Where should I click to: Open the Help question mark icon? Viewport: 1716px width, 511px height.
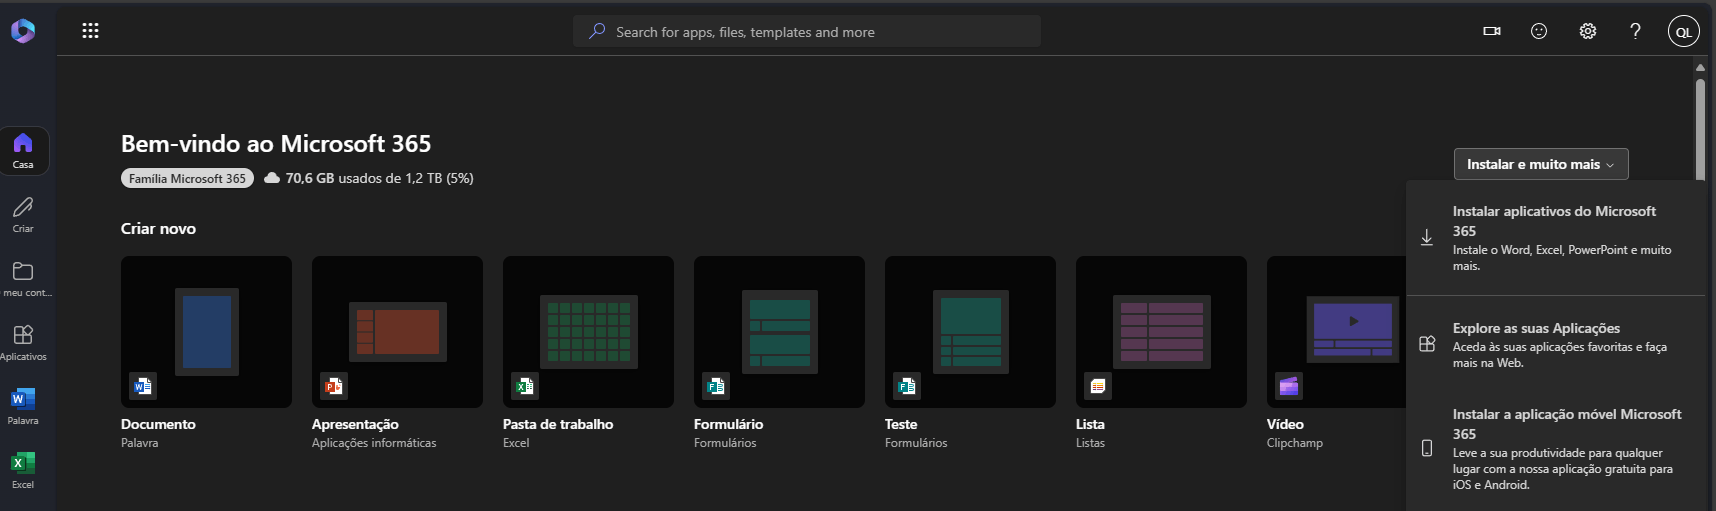point(1635,31)
